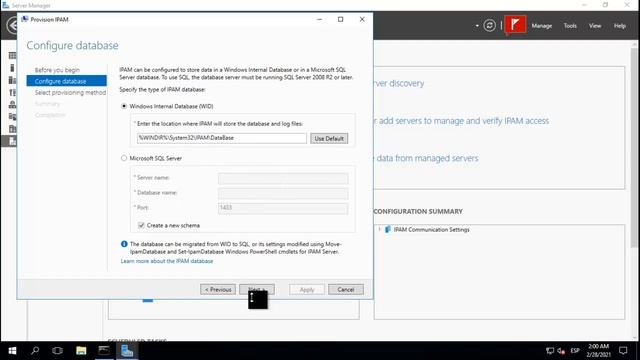Click the IPAM Communication Settings icon

click(x=388, y=229)
